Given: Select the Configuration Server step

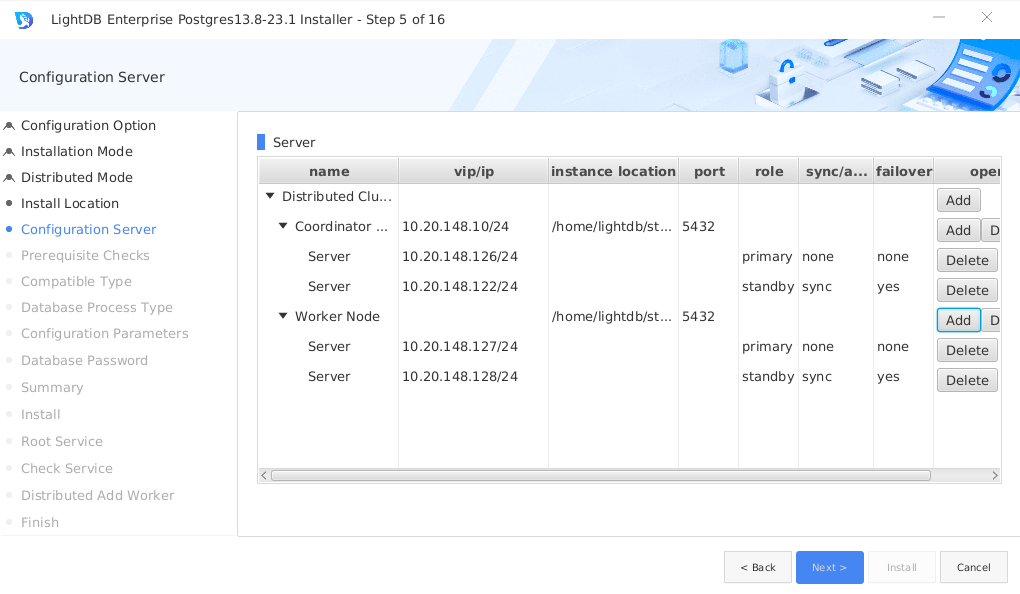Looking at the screenshot, I should coord(88,229).
